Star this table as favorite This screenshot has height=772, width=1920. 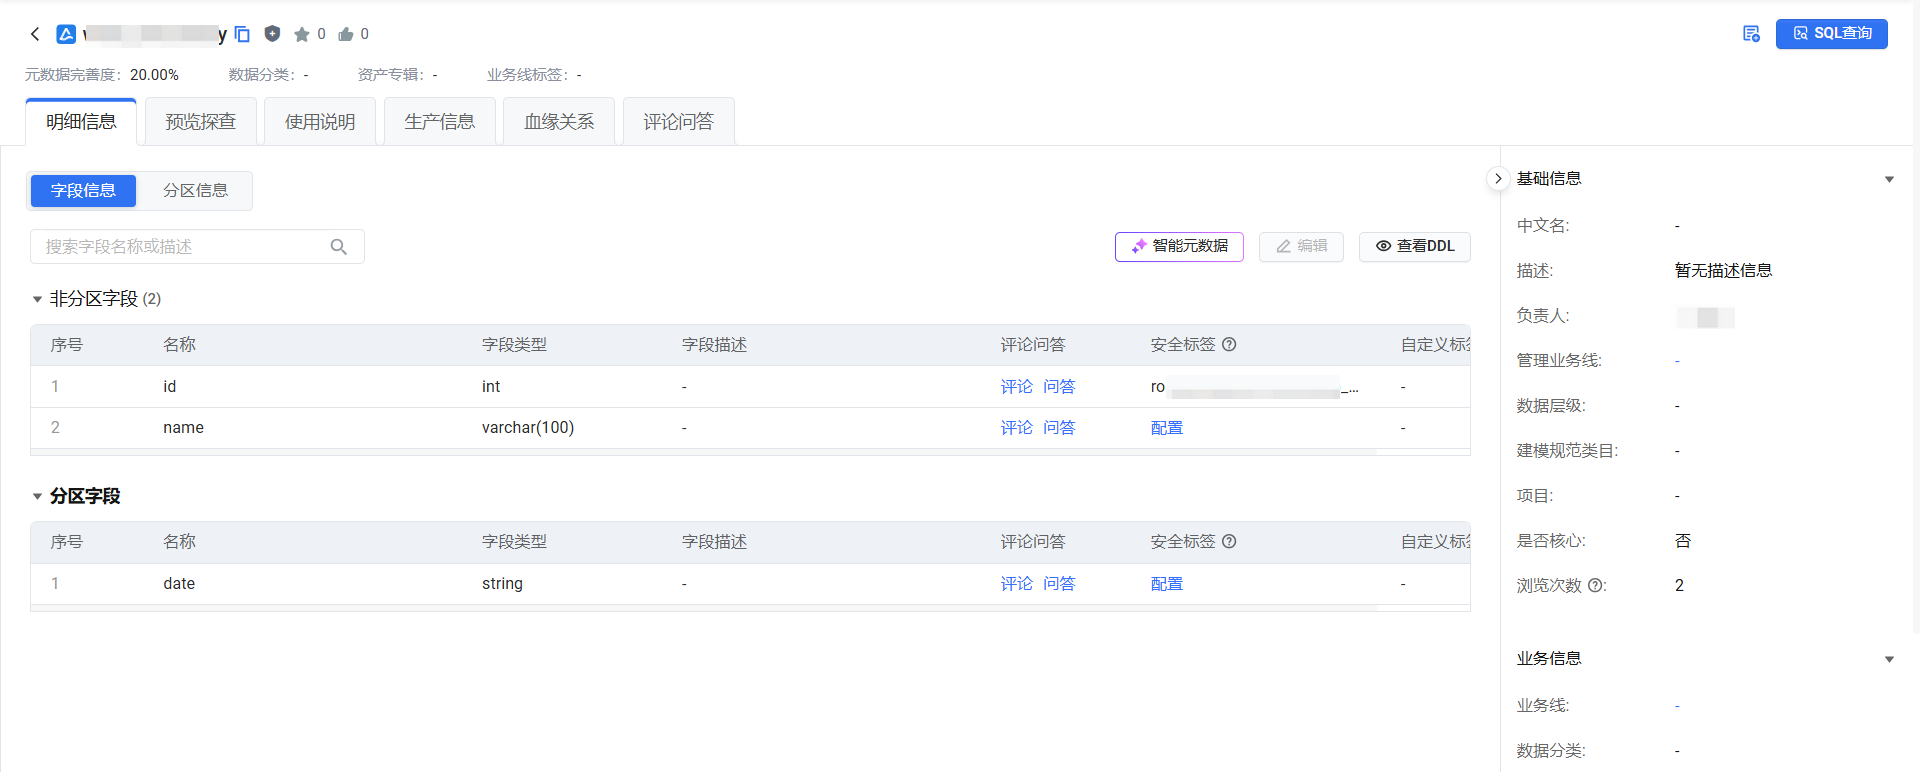click(x=302, y=34)
